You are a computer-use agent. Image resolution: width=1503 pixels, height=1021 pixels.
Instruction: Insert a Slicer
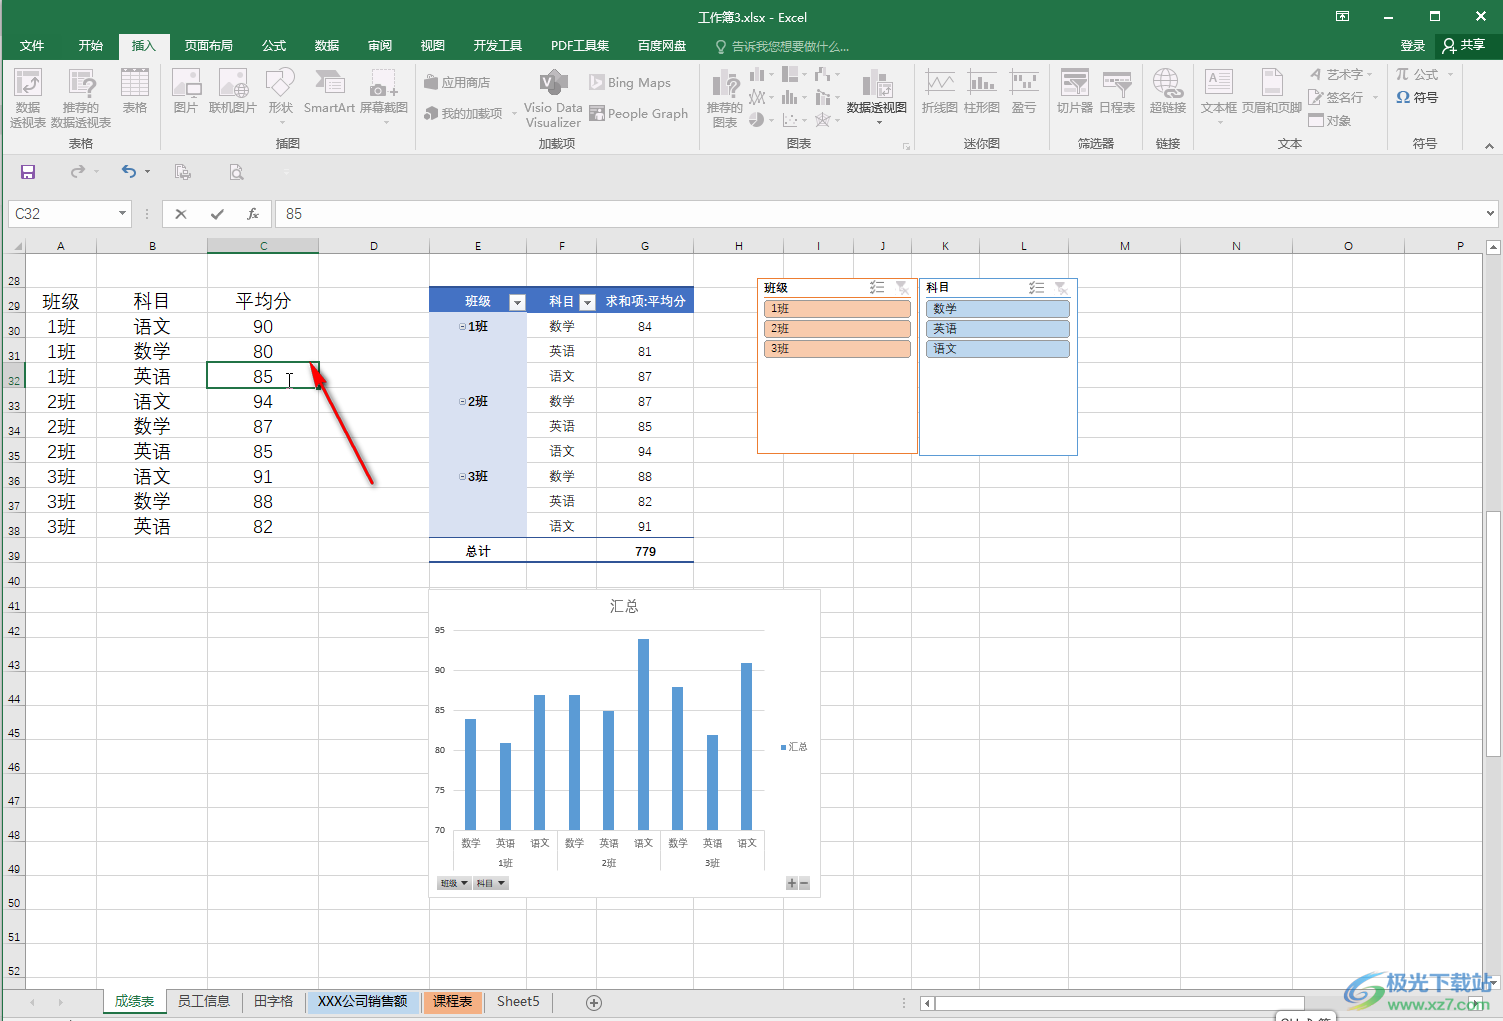tap(1075, 91)
